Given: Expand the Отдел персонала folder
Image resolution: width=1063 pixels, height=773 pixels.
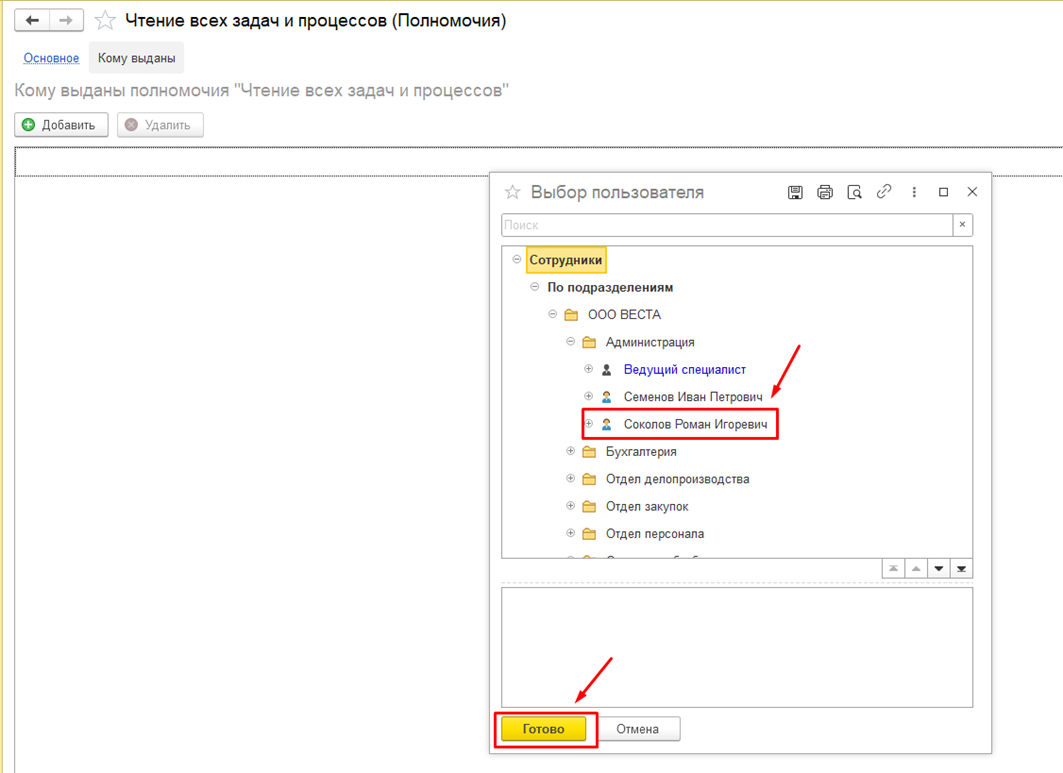Looking at the screenshot, I should pos(571,534).
